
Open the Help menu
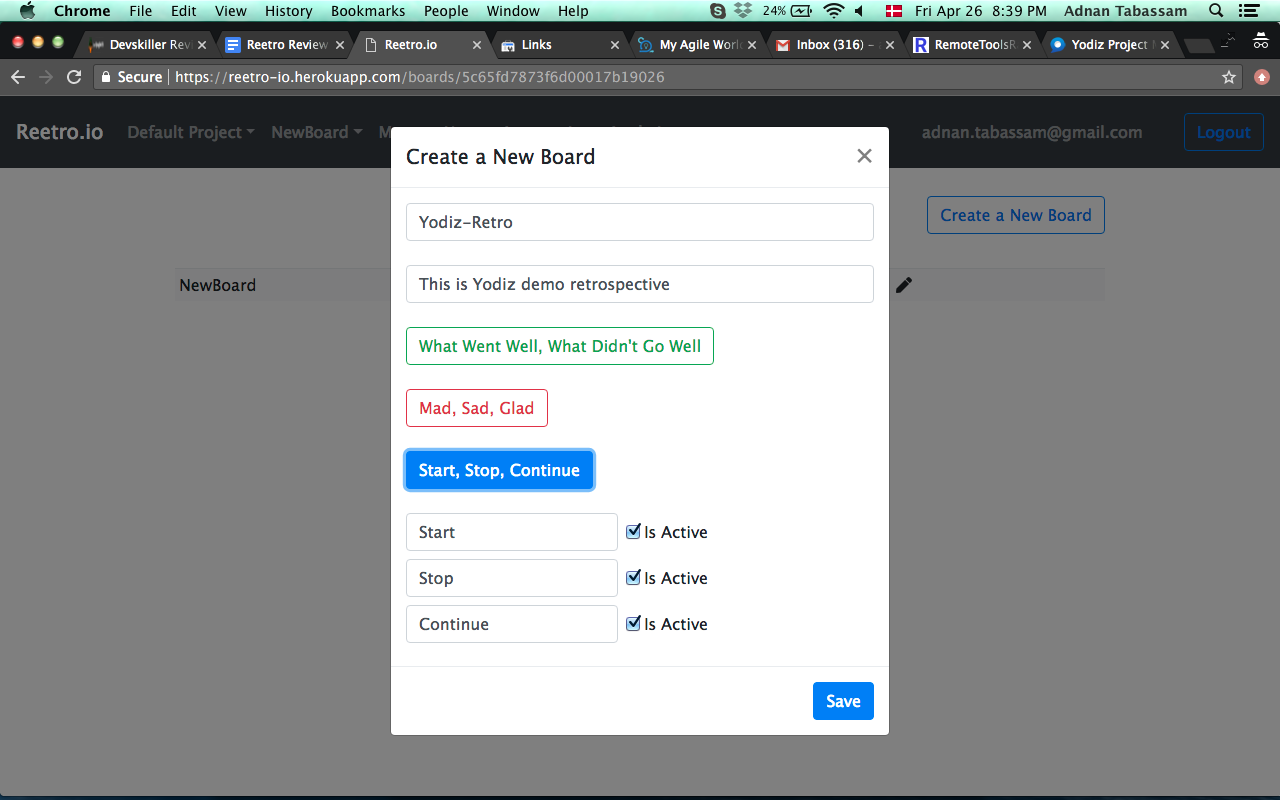pyautogui.click(x=573, y=11)
